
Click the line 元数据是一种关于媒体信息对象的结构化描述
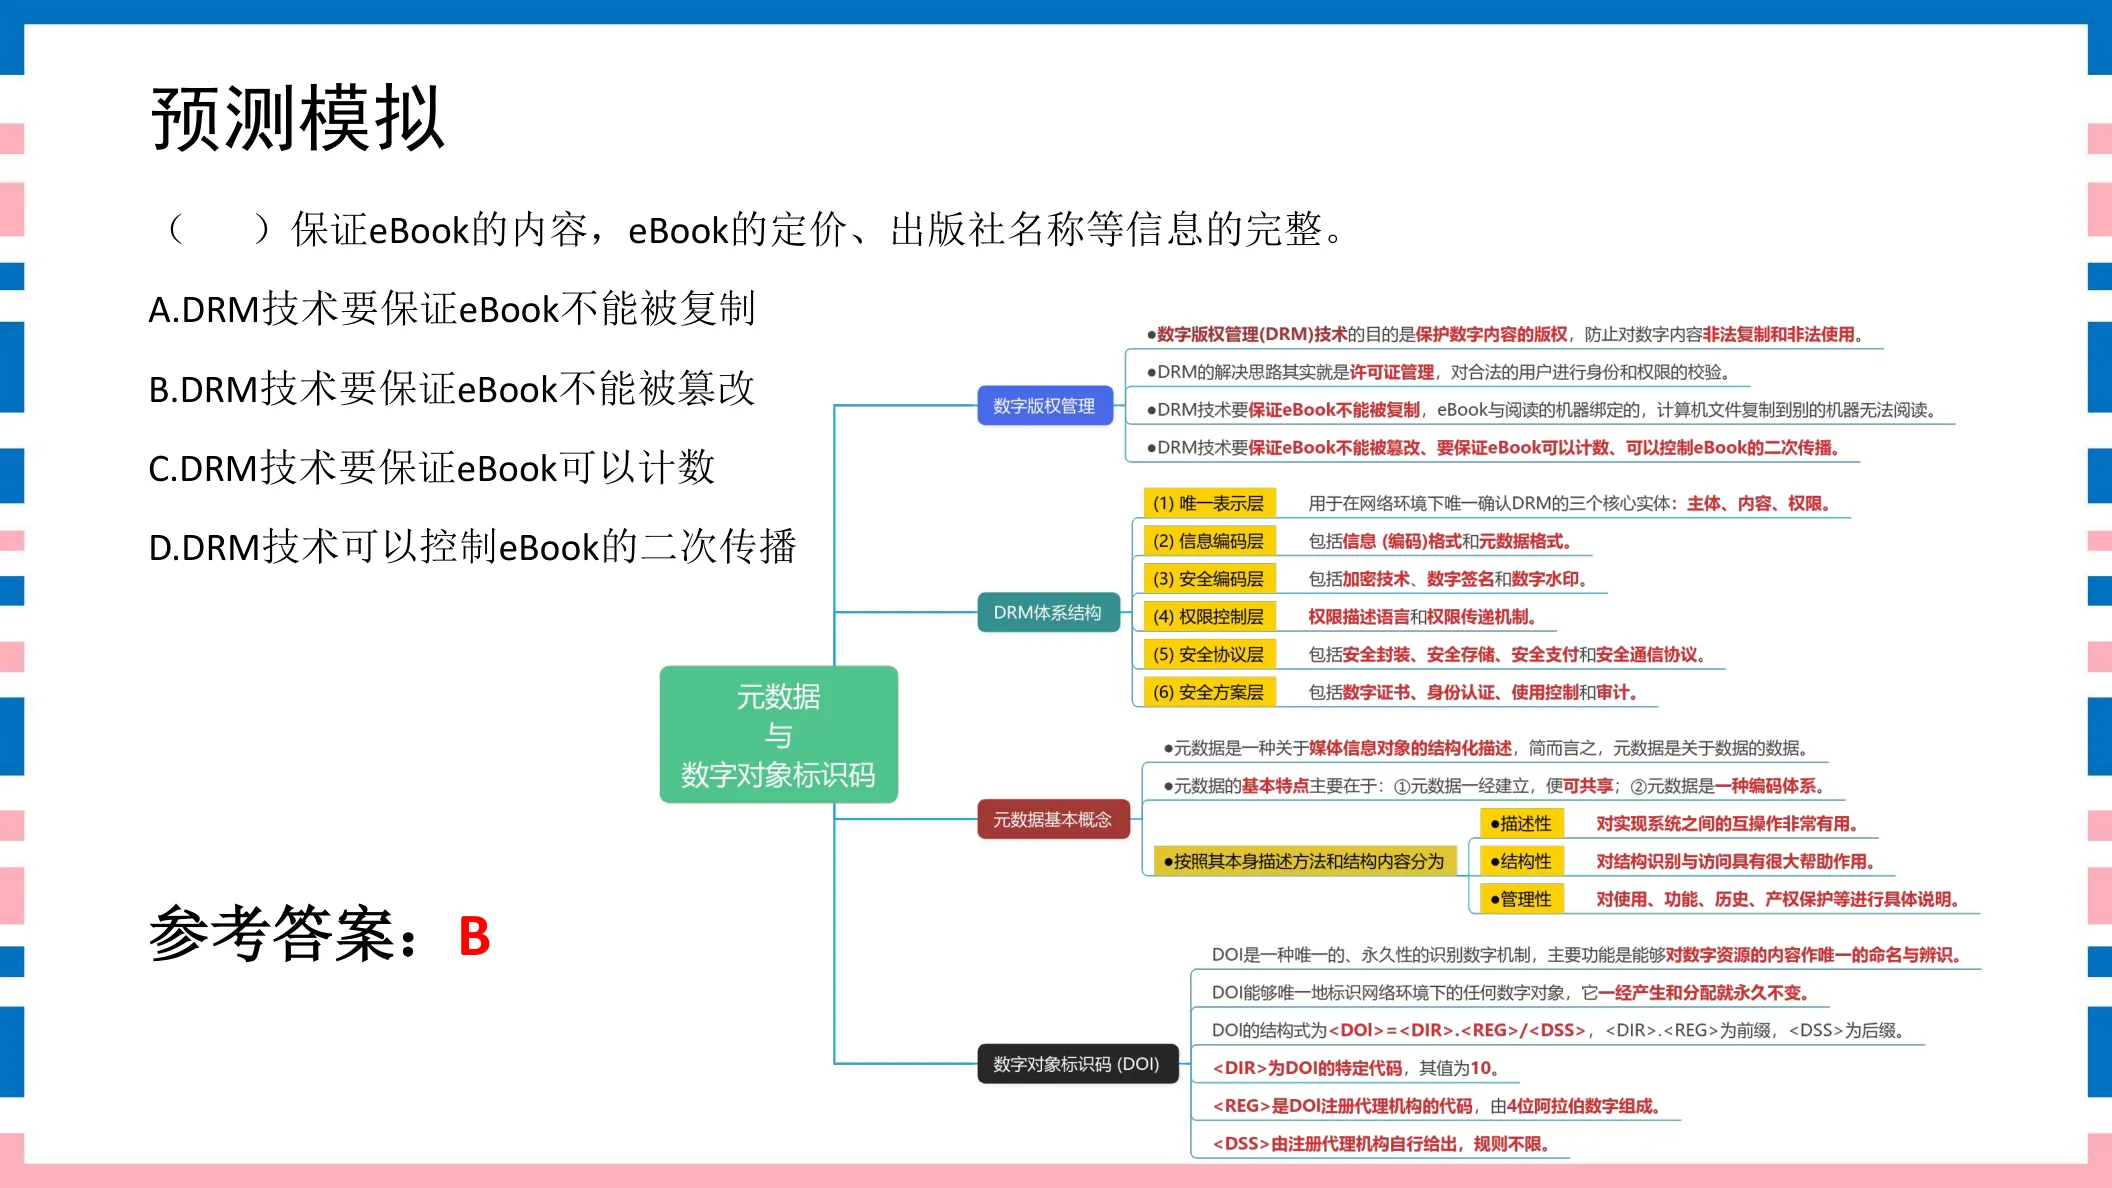[x=1487, y=748]
